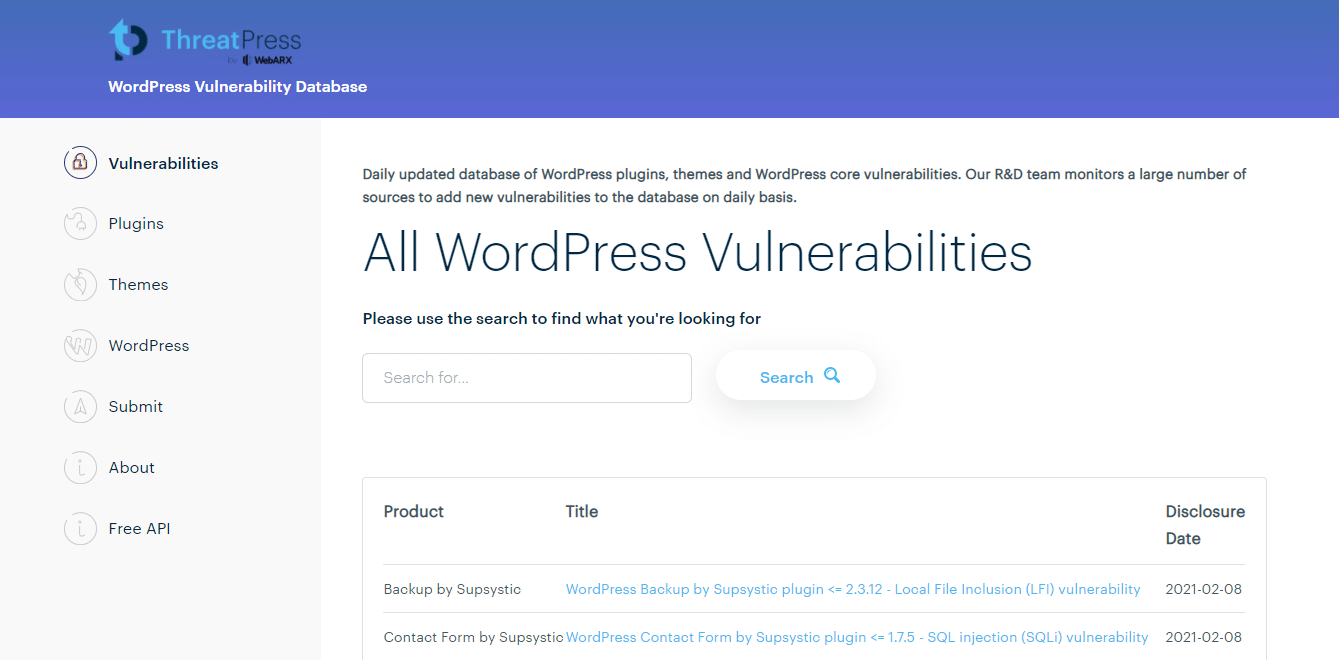Select the Free API info icon

pyautogui.click(x=80, y=528)
